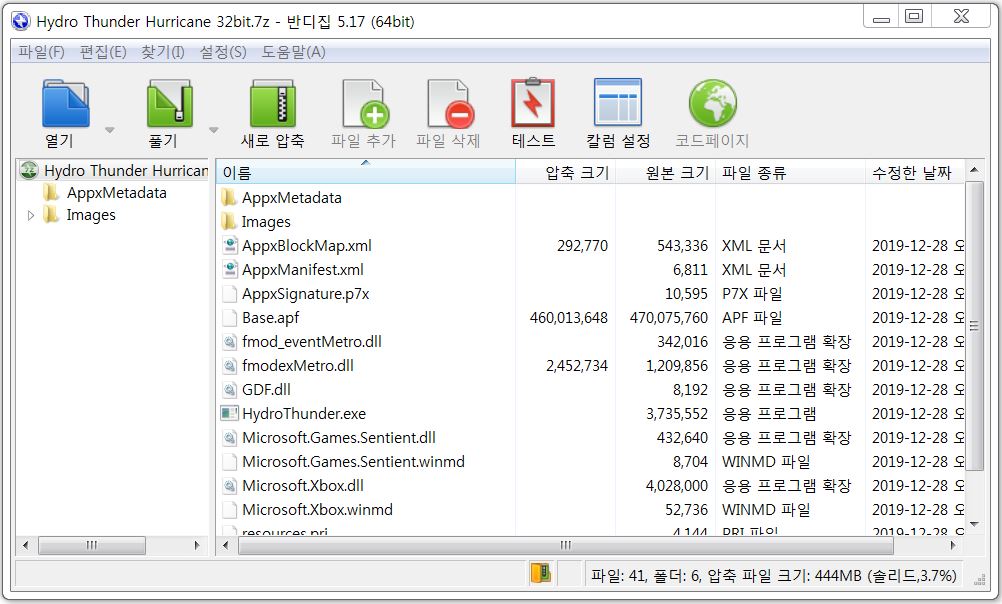Sort by the 수정한 날짜 column header
This screenshot has width=1002, height=604.
coord(914,173)
